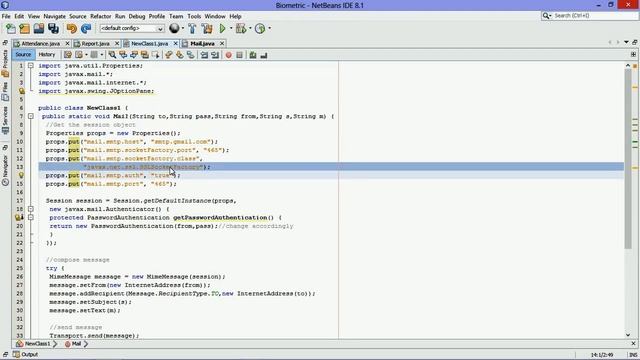Image resolution: width=640 pixels, height=360 pixels.
Task: Open the Navigate menu
Action: point(54,16)
